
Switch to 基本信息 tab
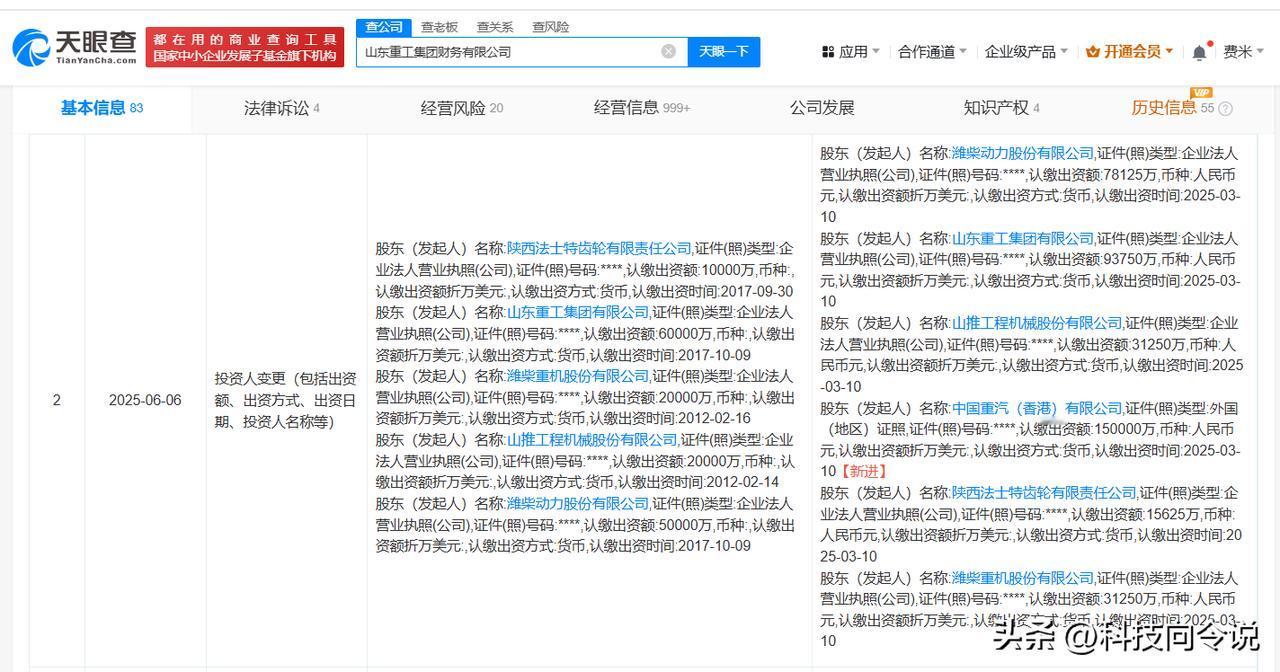pos(102,108)
